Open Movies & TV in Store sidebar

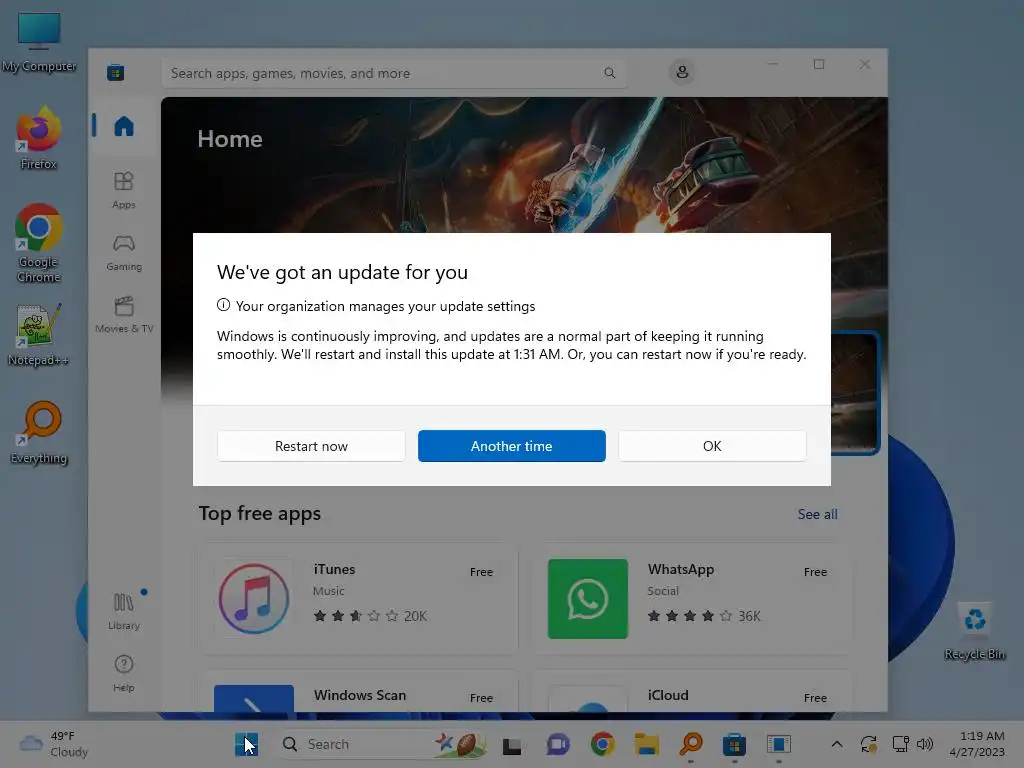[123, 315]
